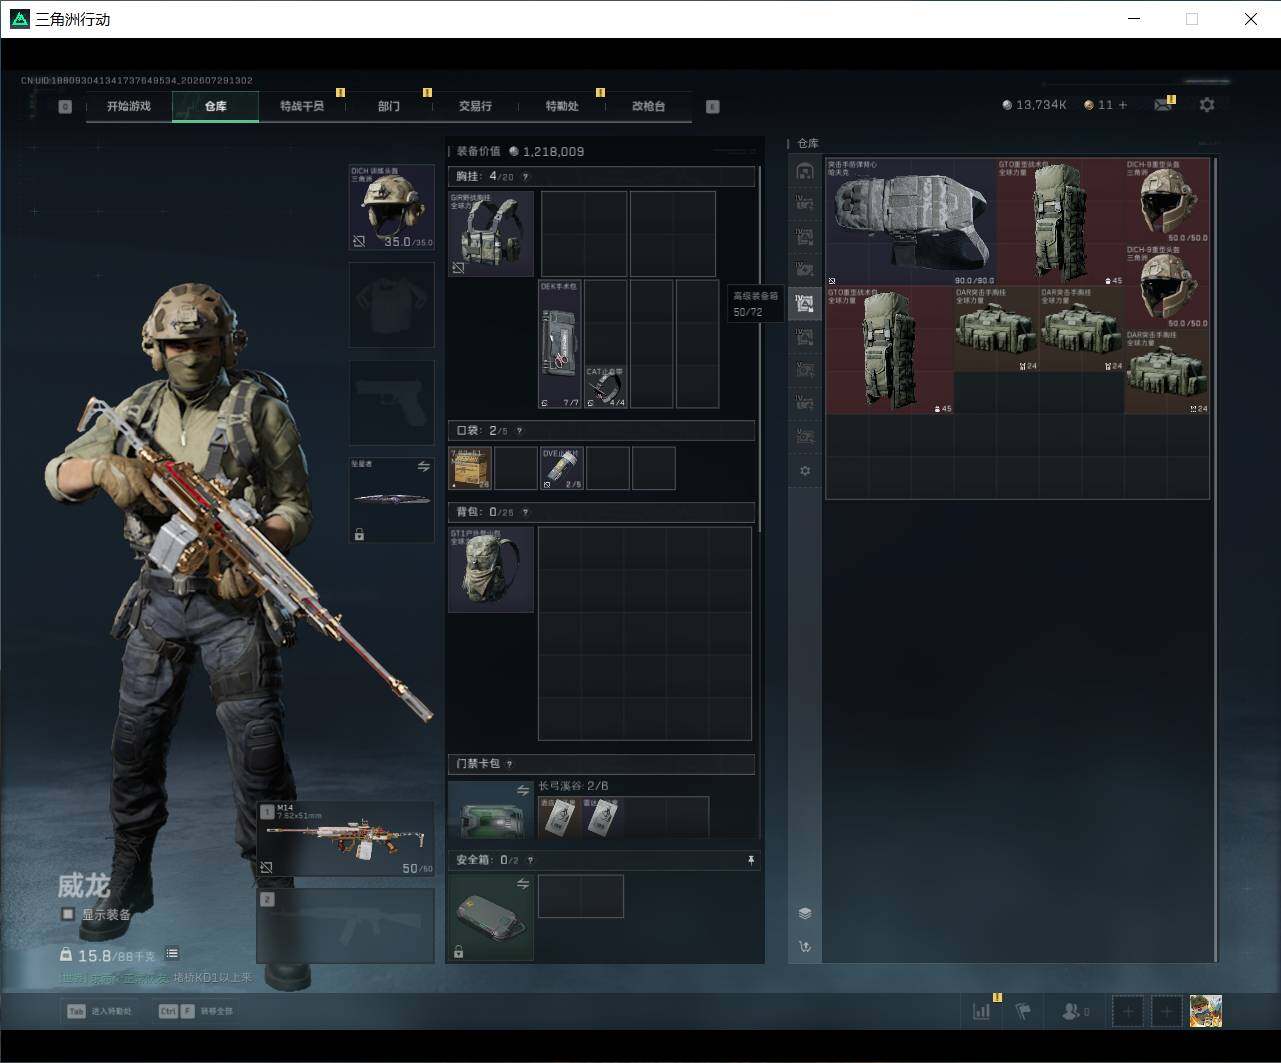Click the lock icon on the melee weapon slot
Image resolution: width=1281 pixels, height=1063 pixels.
click(359, 535)
